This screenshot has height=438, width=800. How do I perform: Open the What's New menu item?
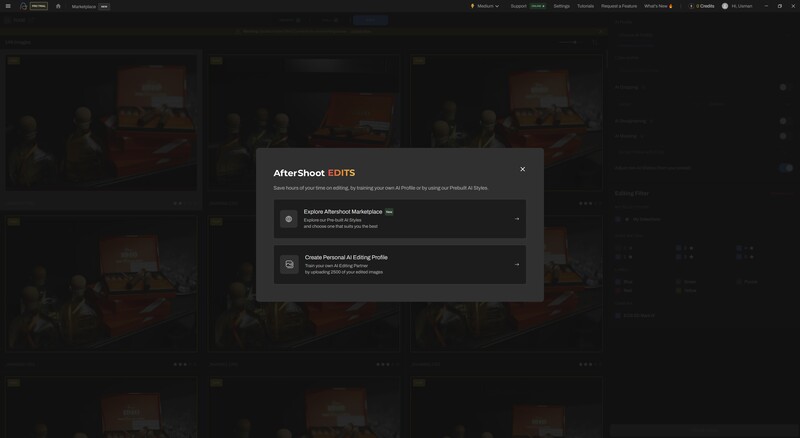point(656,6)
